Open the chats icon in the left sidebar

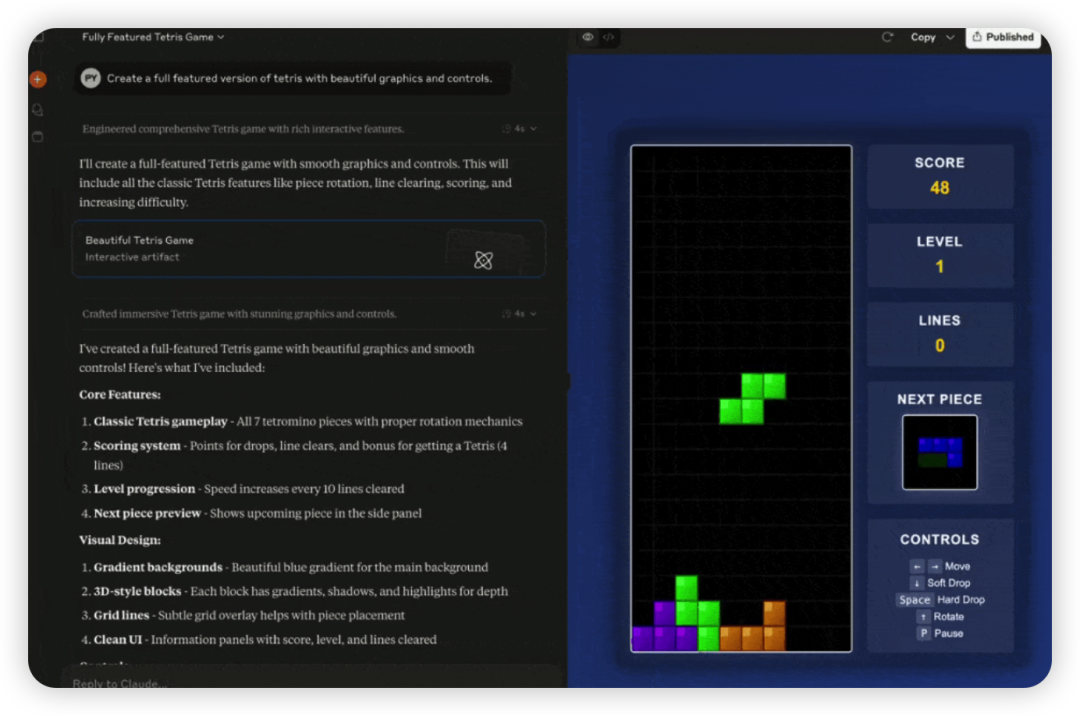38,109
